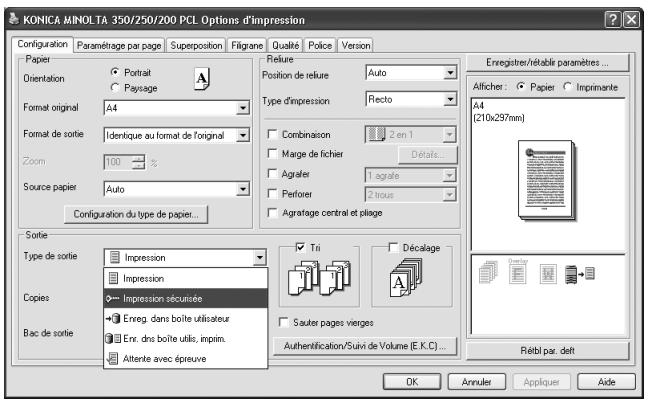Click the Décalage offset pages illustration
This screenshot has height=400, width=648.
(x=406, y=278)
